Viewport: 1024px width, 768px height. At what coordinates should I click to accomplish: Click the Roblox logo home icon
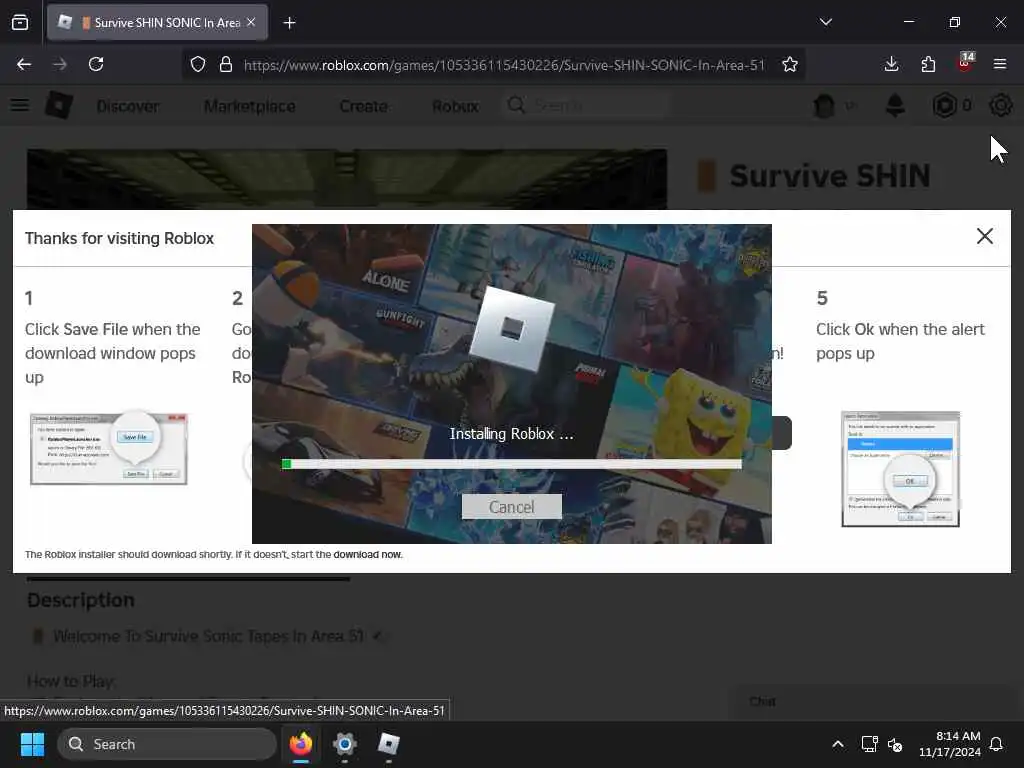click(59, 105)
